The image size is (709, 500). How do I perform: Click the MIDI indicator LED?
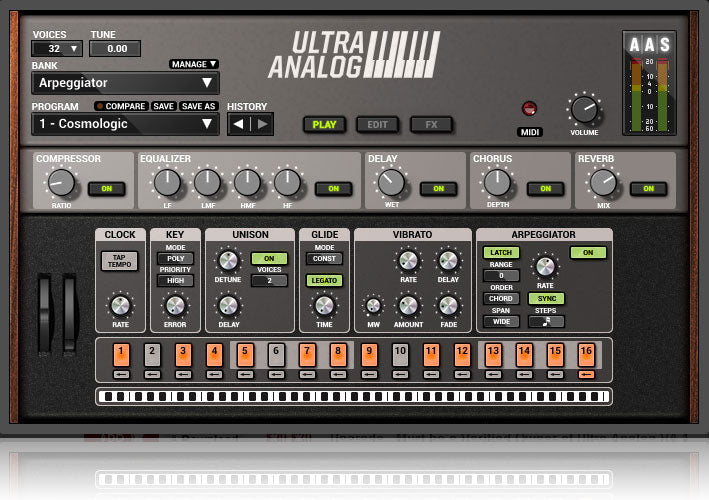click(529, 108)
